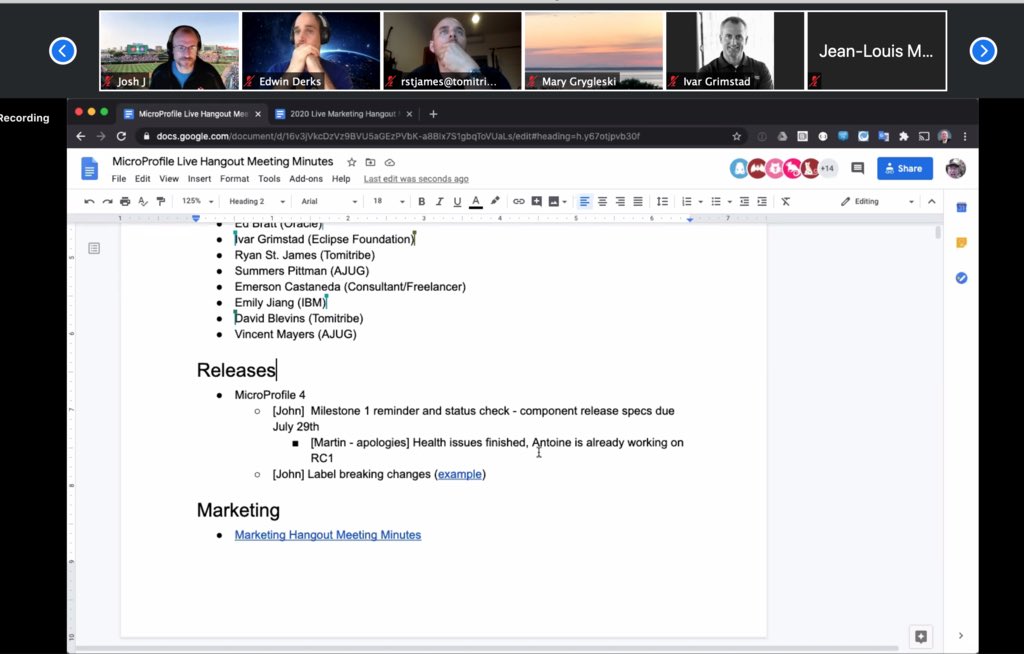Reload the page in browser
1024x654 pixels.
pos(121,136)
